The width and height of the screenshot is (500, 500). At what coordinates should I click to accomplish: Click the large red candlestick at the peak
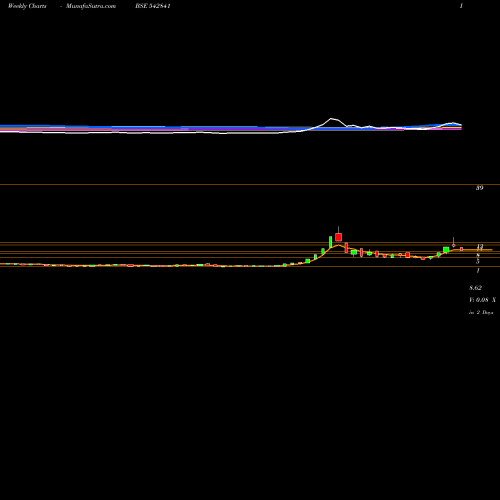[339, 237]
